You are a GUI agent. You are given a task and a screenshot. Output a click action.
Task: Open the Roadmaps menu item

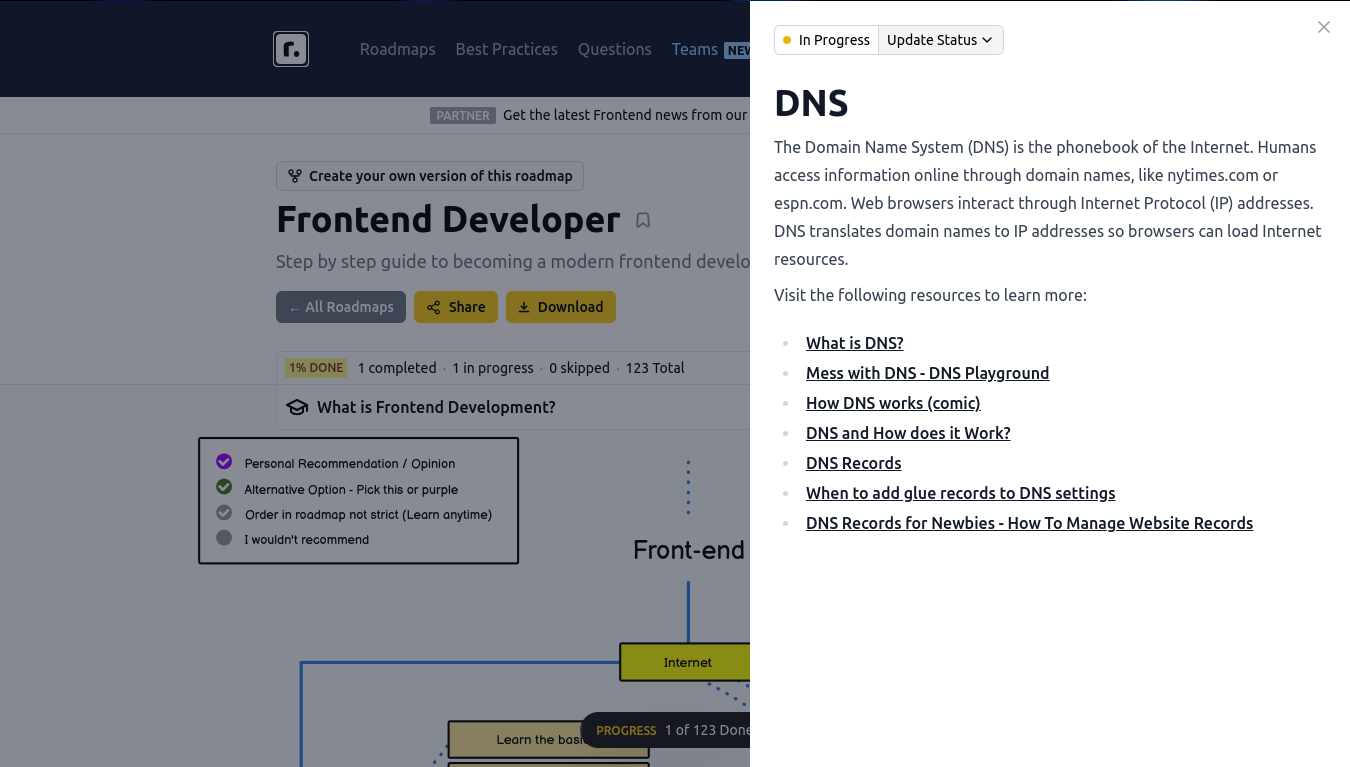tap(397, 49)
